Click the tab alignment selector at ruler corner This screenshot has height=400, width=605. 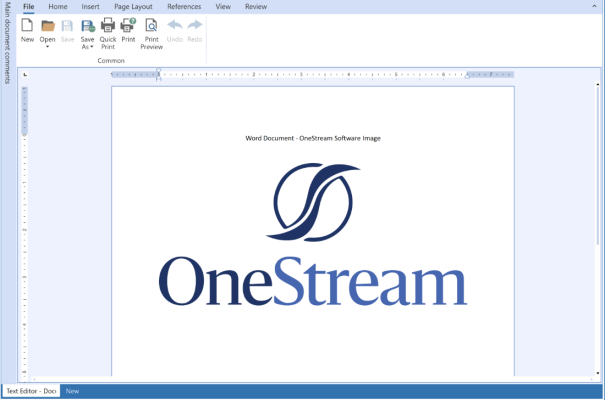(x=25, y=74)
